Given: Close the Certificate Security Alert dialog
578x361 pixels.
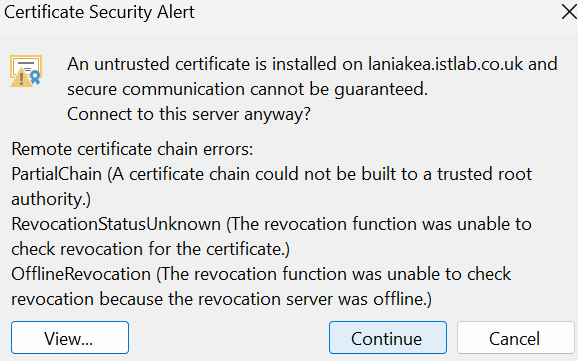Looking at the screenshot, I should (x=569, y=12).
